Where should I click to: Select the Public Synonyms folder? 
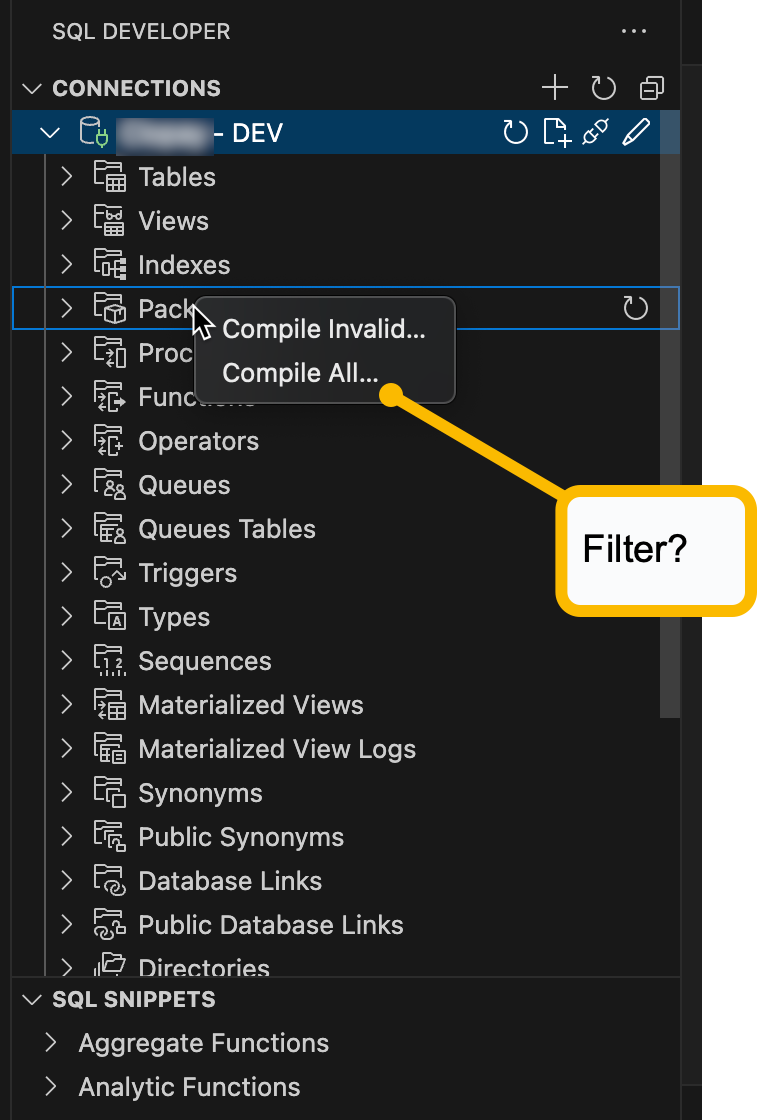pos(241,837)
